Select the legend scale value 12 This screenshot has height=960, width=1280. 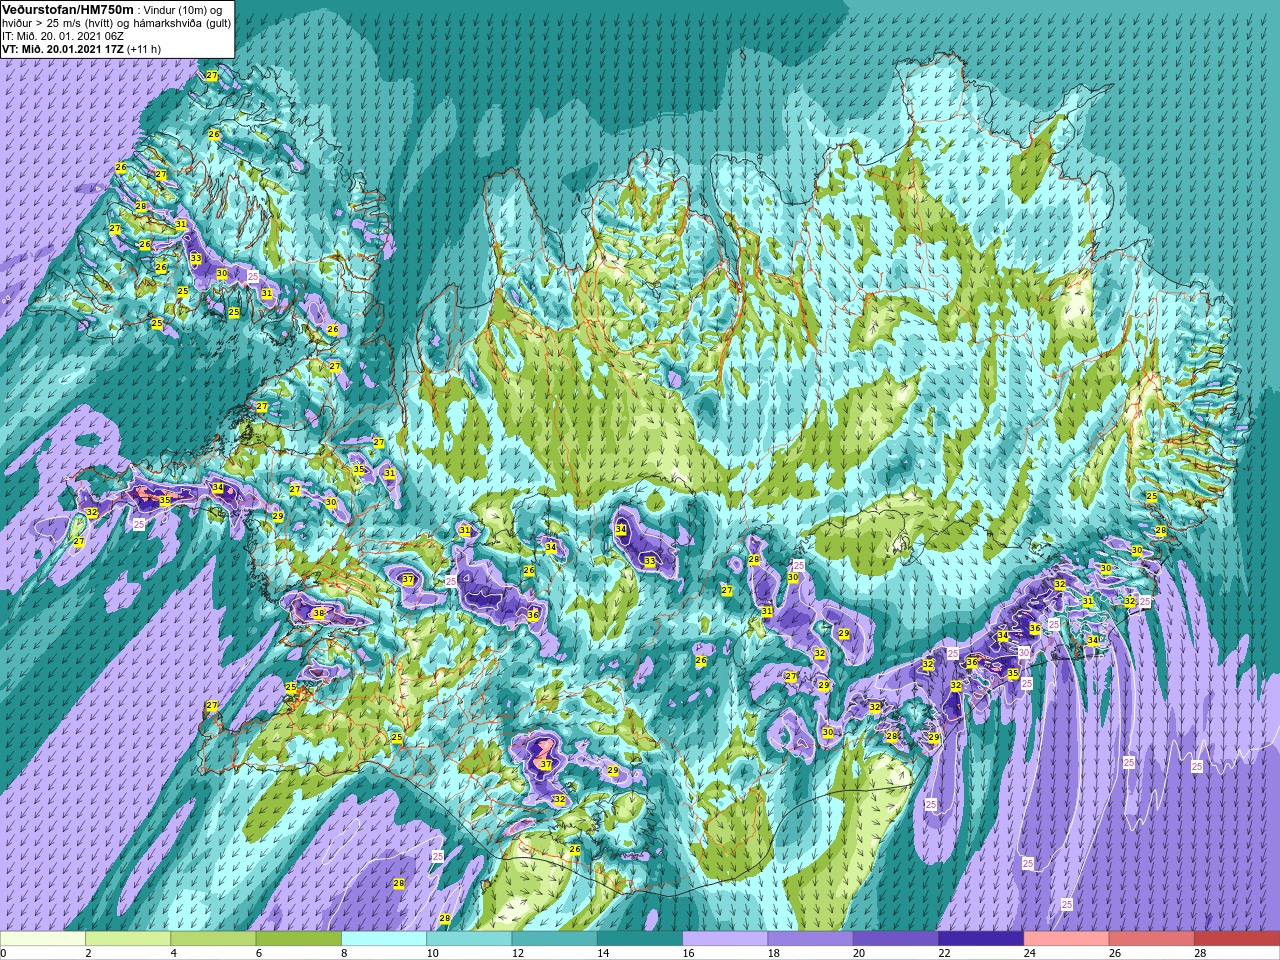click(517, 953)
